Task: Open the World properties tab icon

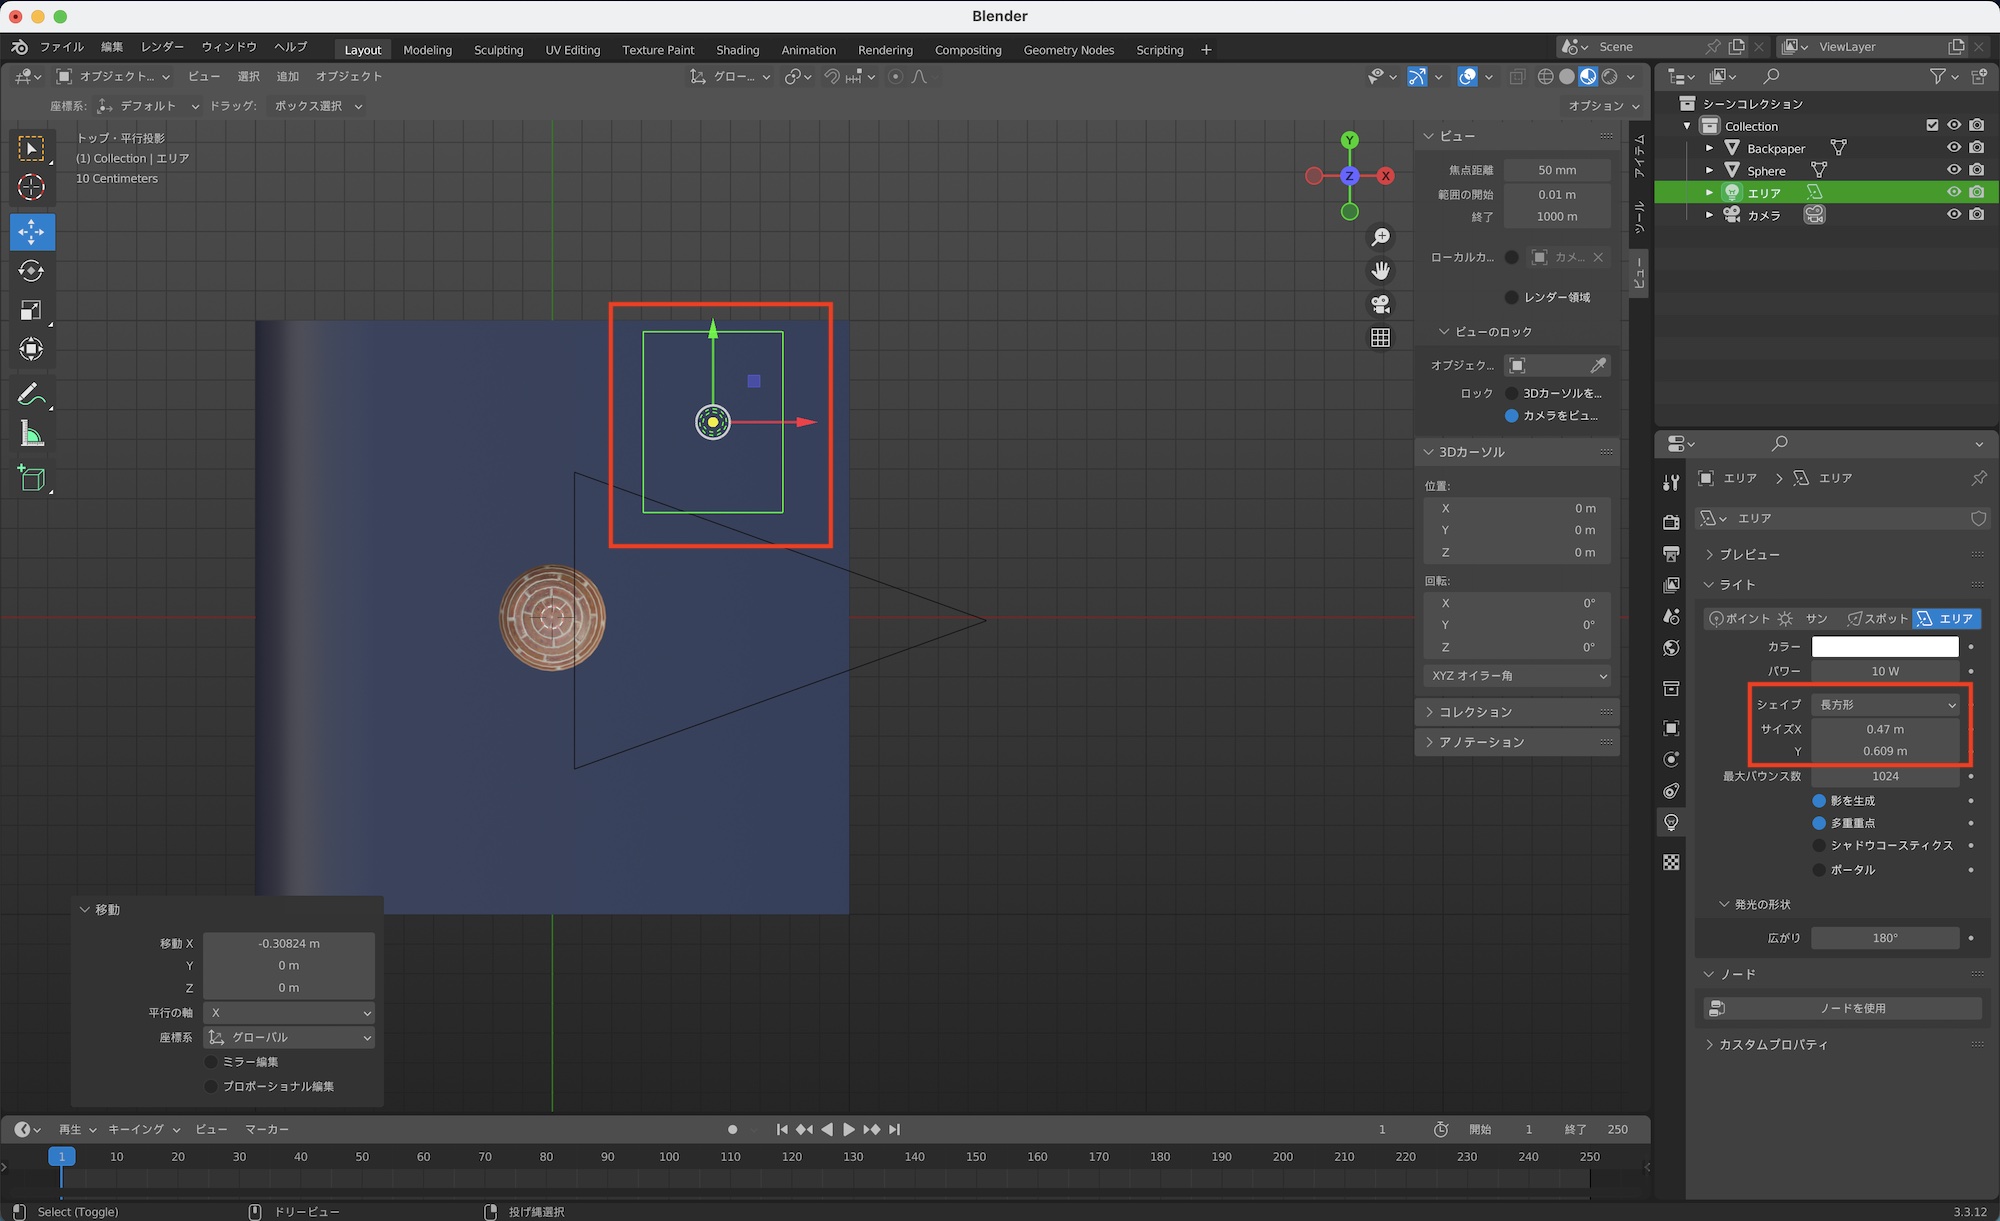Action: 1671,649
